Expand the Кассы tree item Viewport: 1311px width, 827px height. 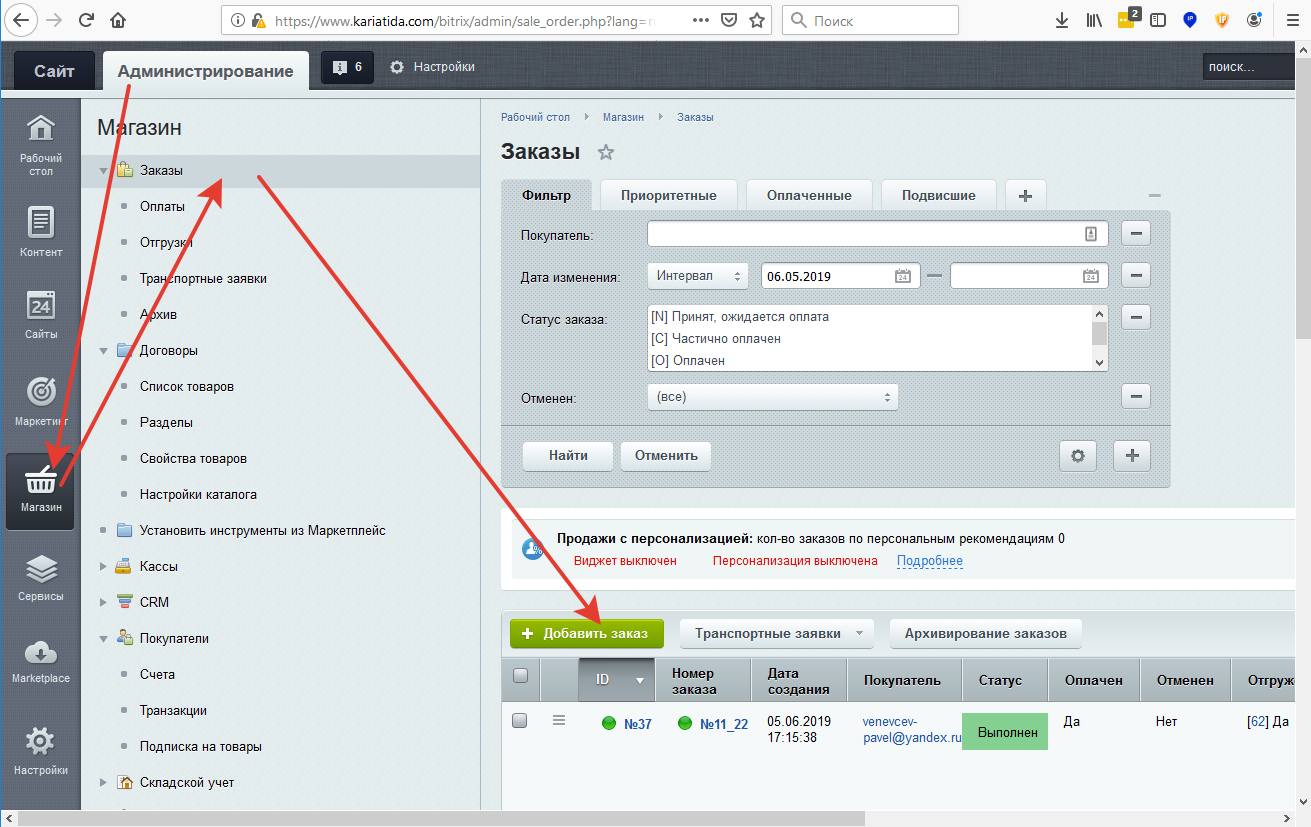click(103, 566)
